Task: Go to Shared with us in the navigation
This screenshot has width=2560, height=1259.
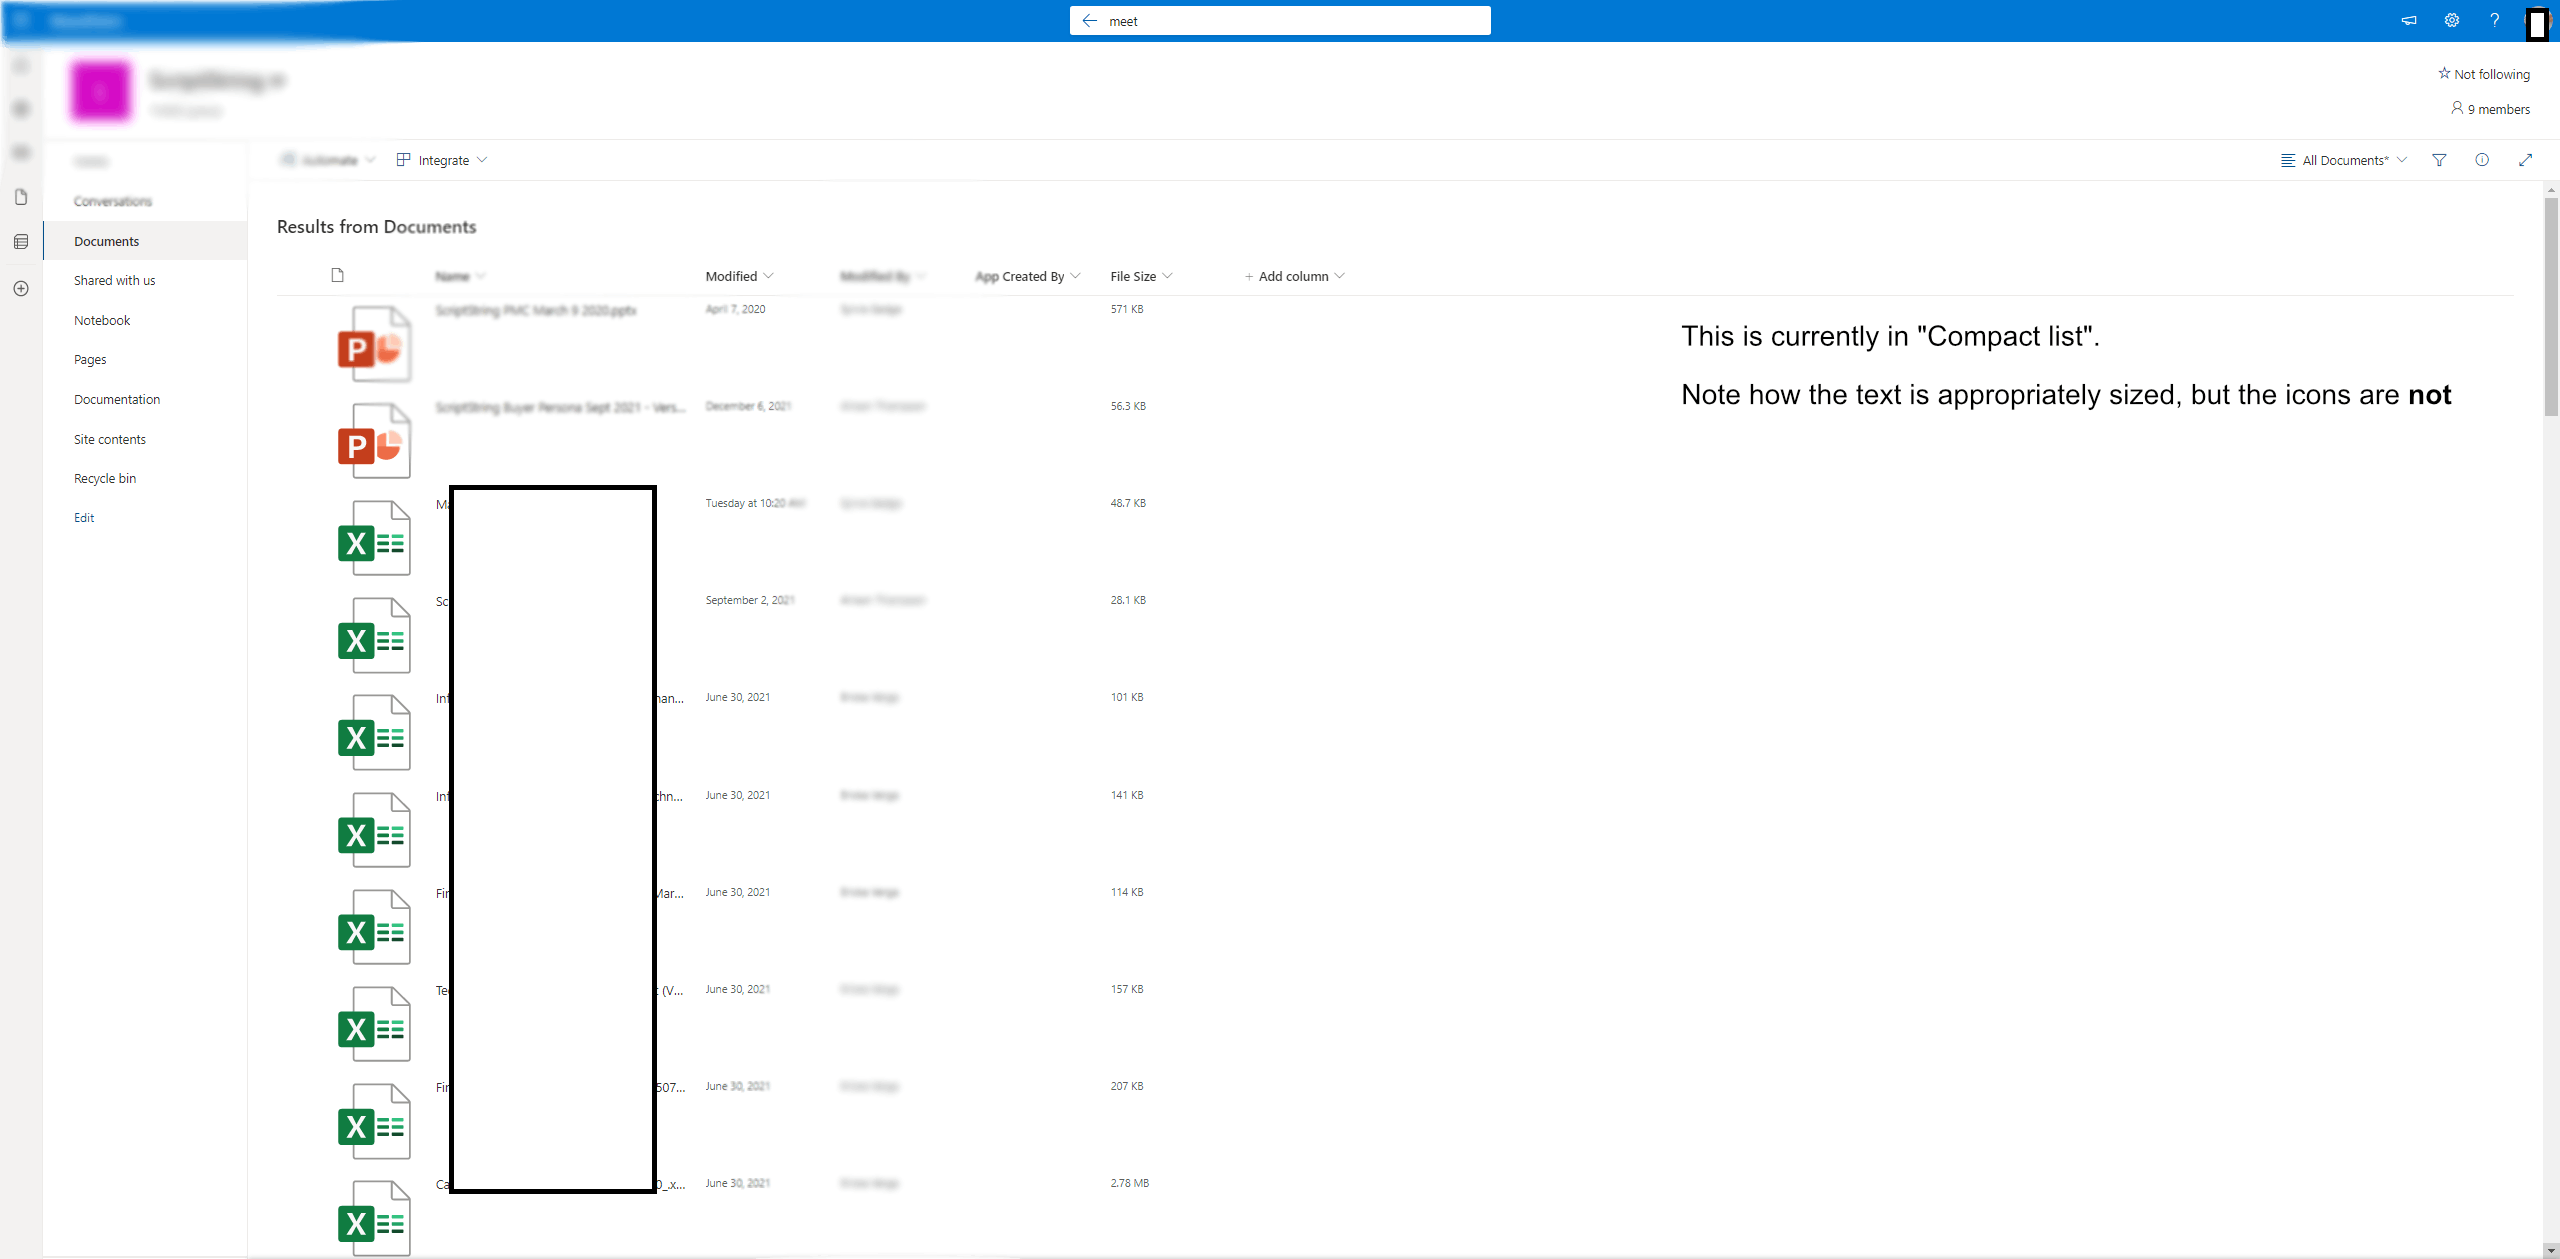Action: pos(114,280)
